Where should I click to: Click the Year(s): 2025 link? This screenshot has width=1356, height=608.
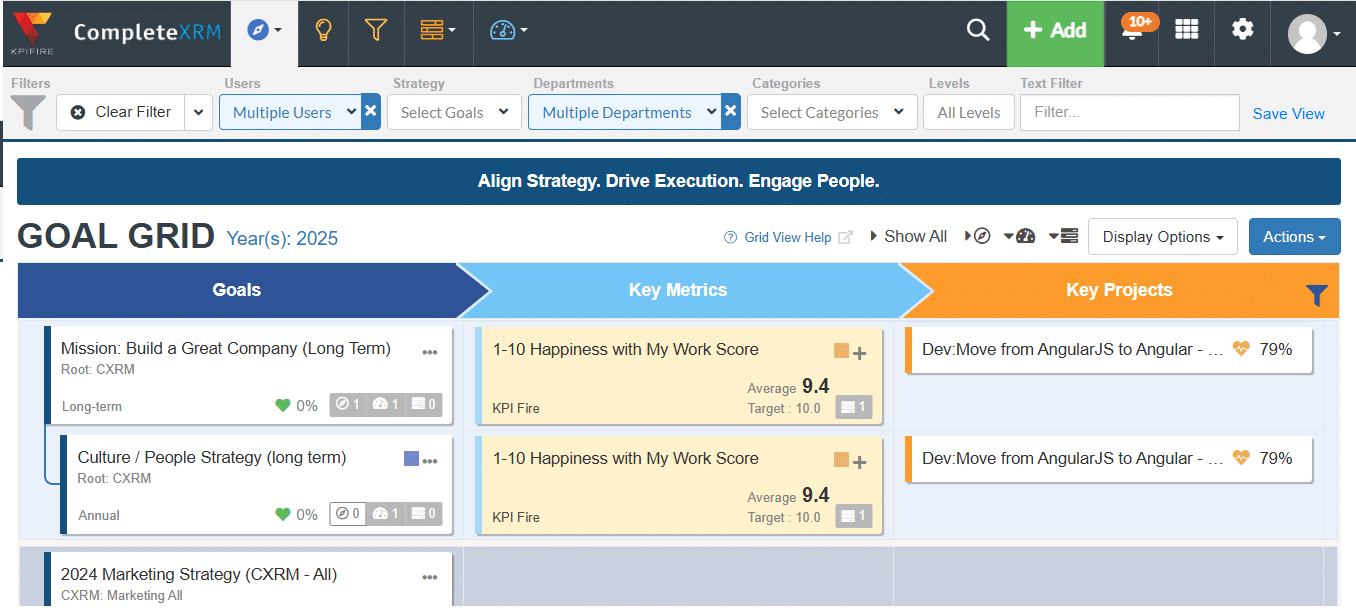282,238
